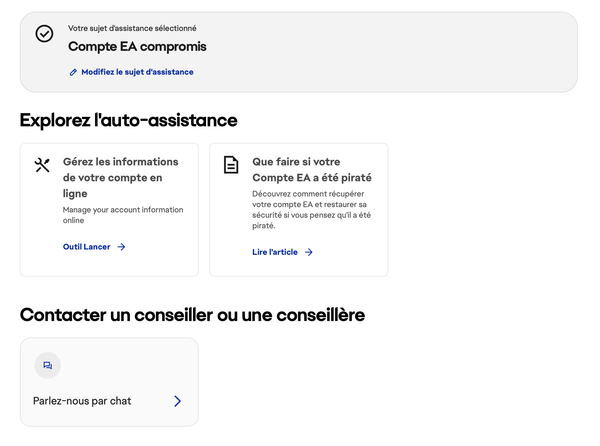Click the Découvrez comment récupérer description text
The height and width of the screenshot is (446, 600).
[311, 210]
